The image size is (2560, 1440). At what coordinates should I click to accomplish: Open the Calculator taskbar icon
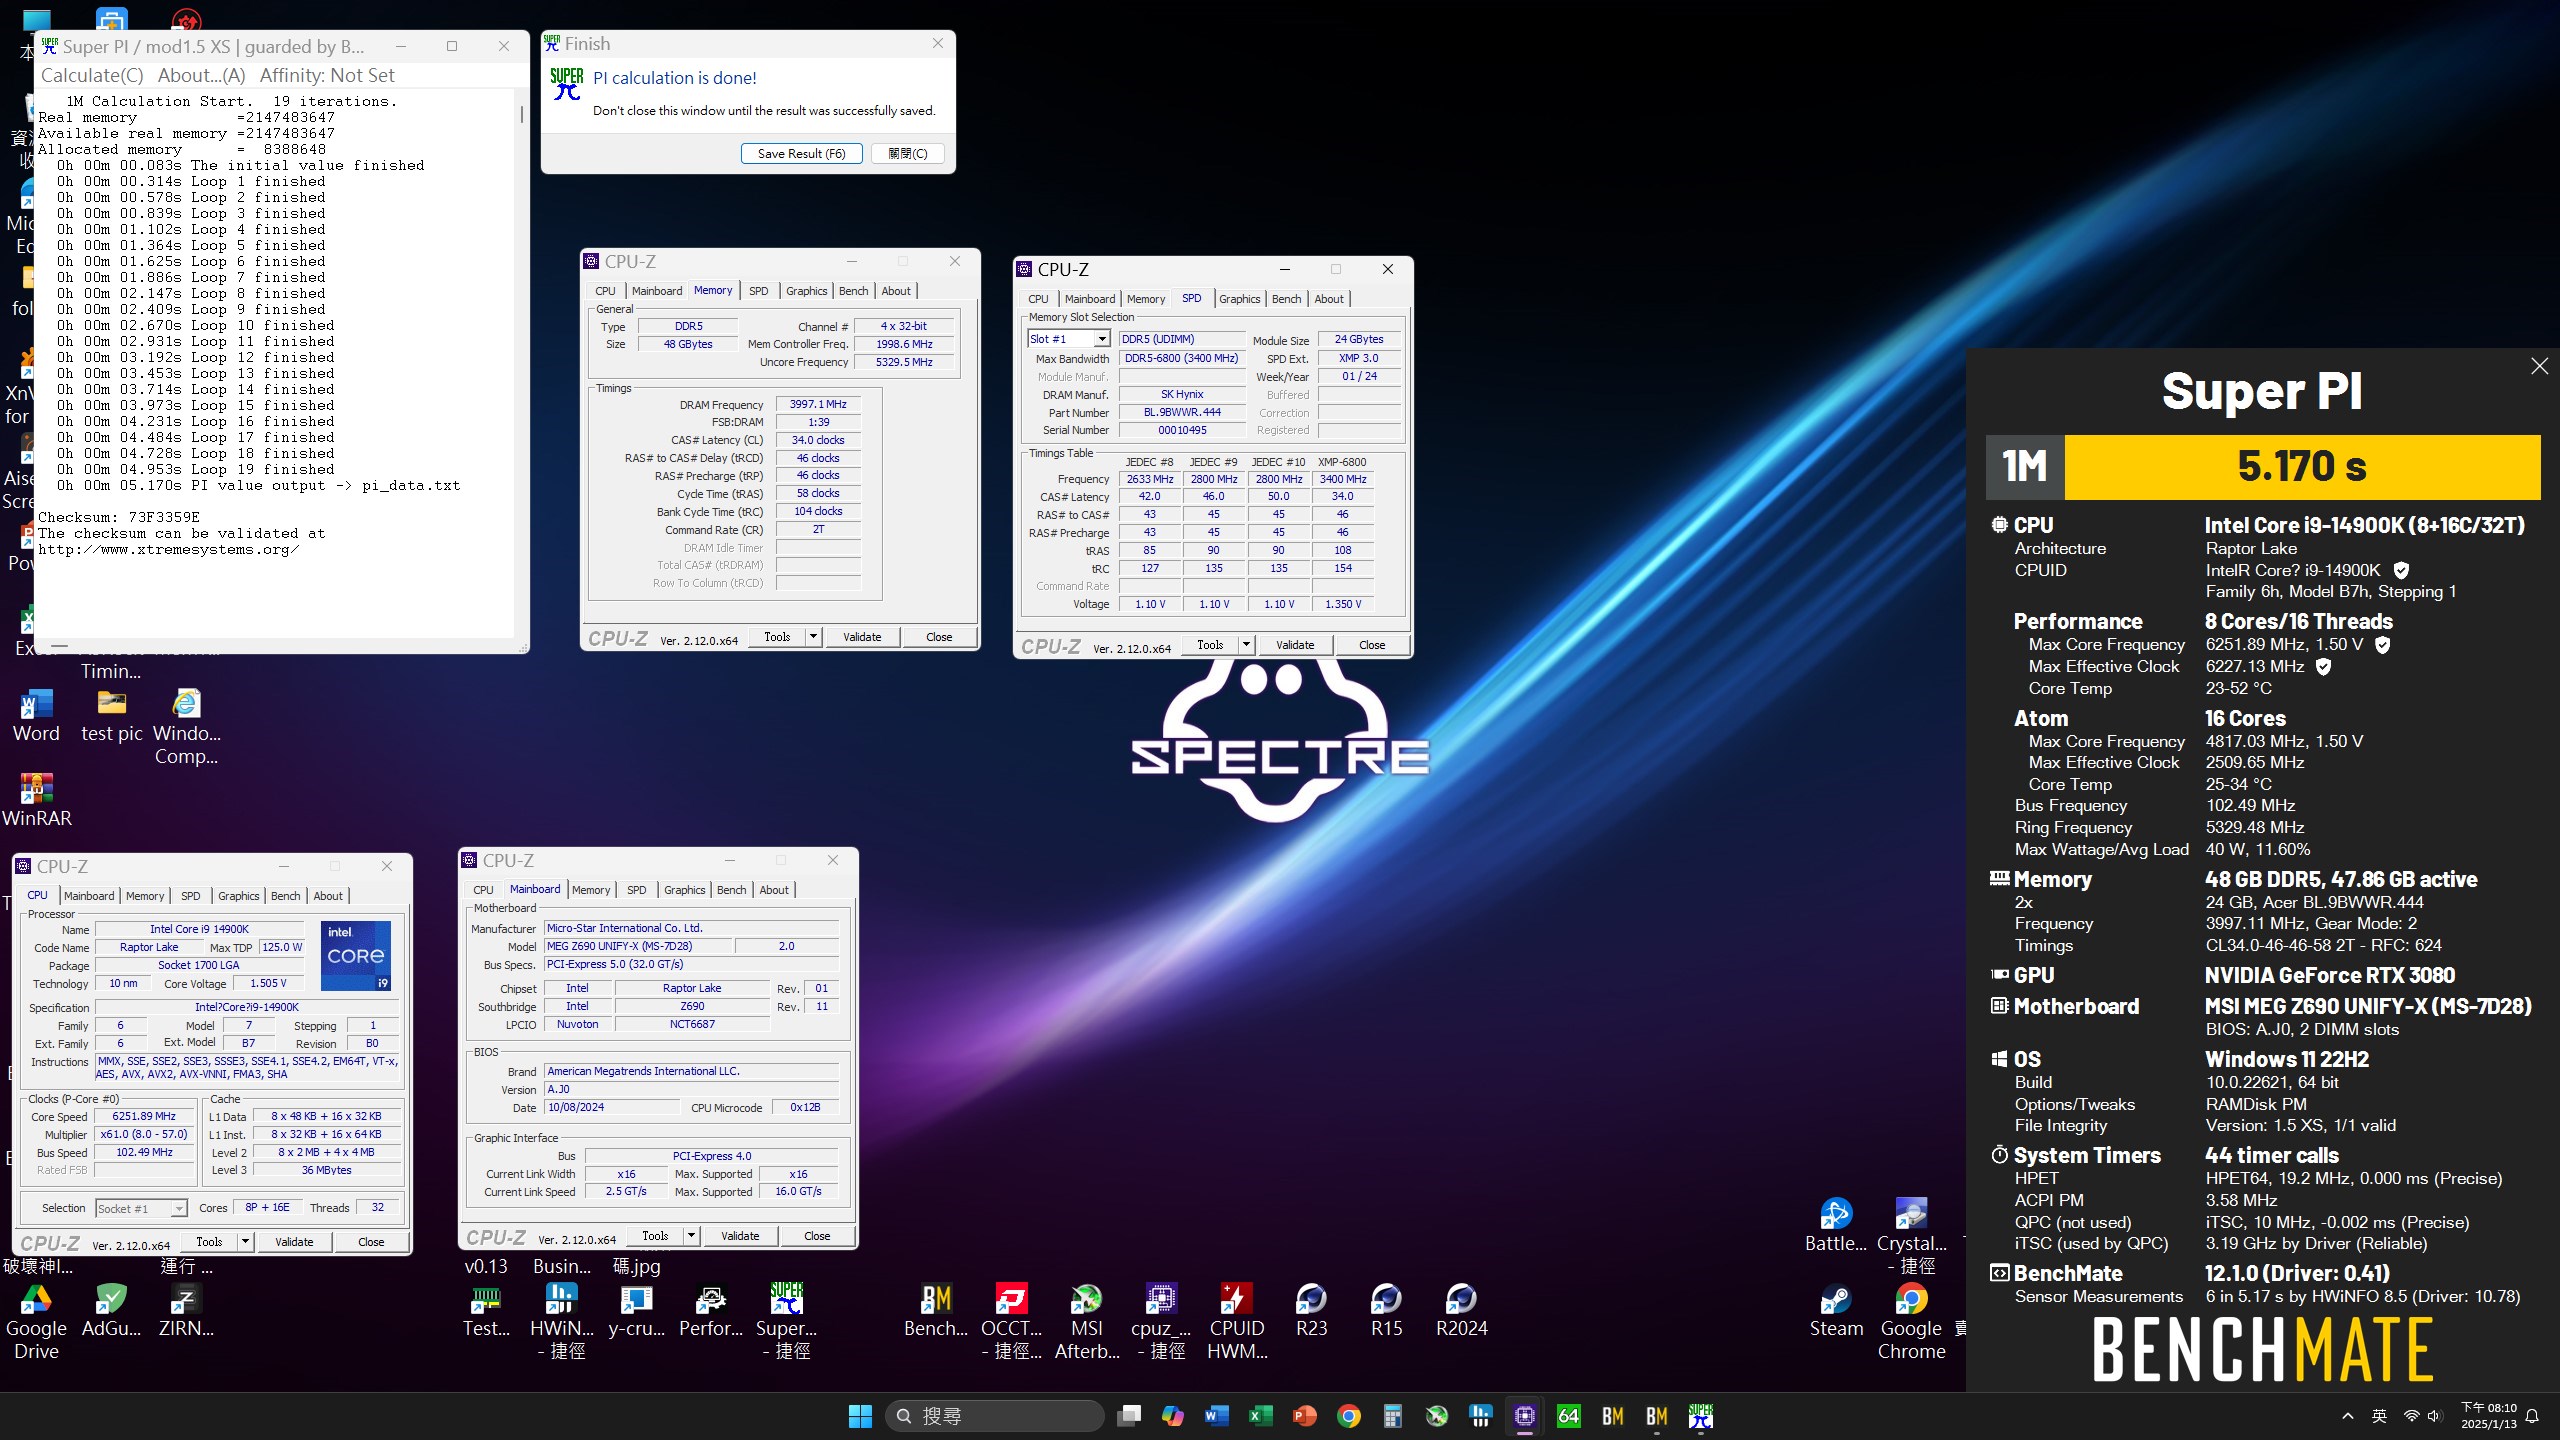coord(1392,1416)
